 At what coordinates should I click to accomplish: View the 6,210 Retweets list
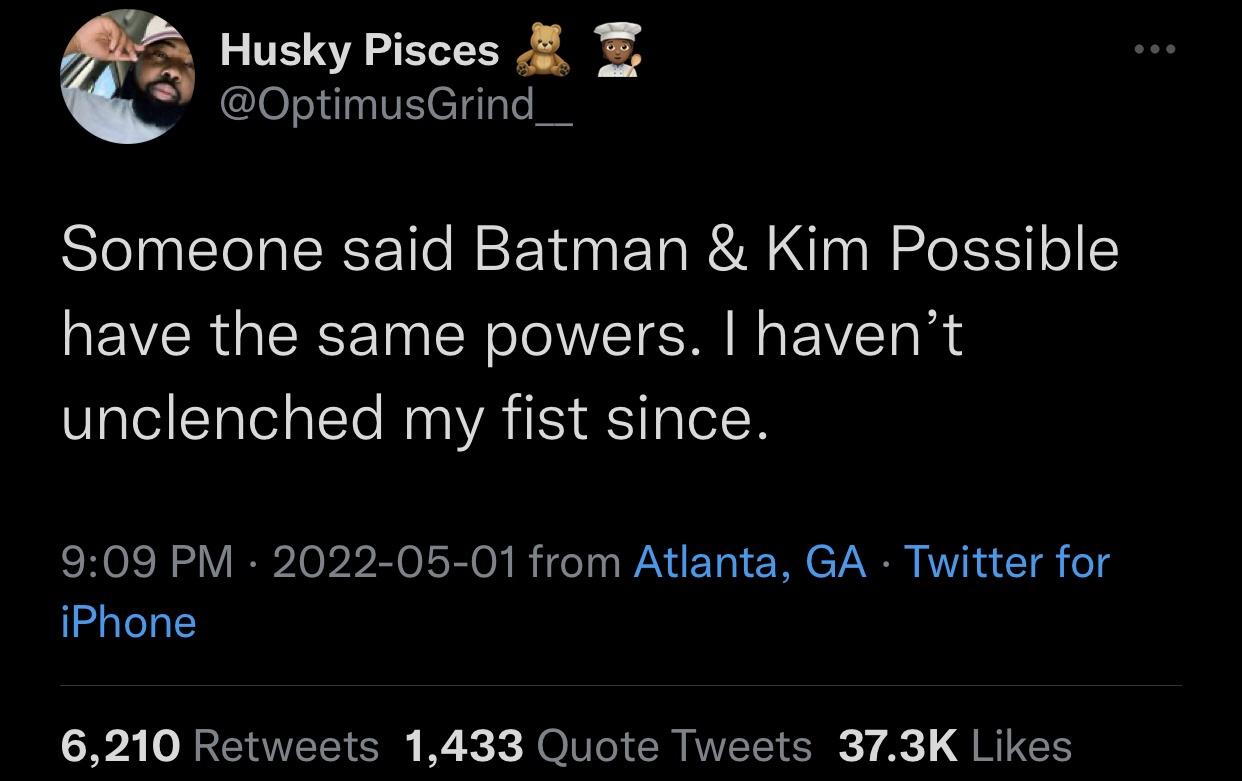click(220, 746)
